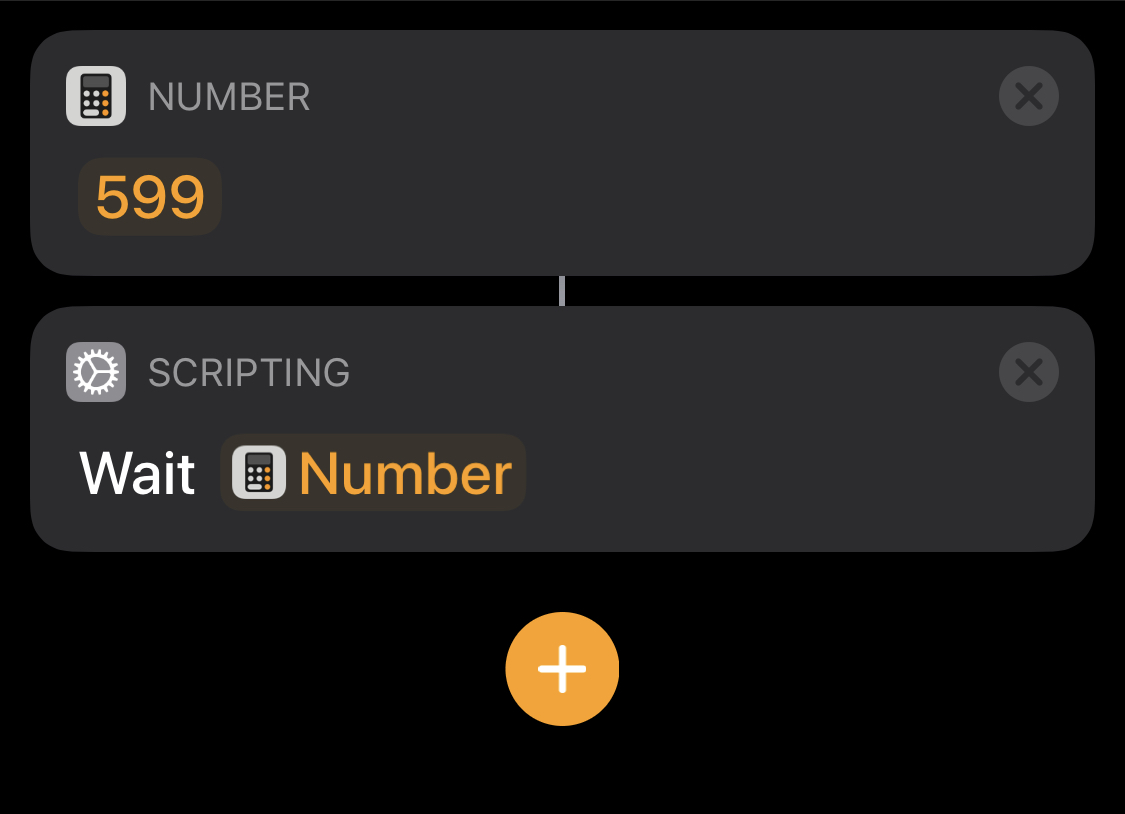Click empty space right of the 599 value
Screen dimensions: 1125x814
tap(650, 197)
